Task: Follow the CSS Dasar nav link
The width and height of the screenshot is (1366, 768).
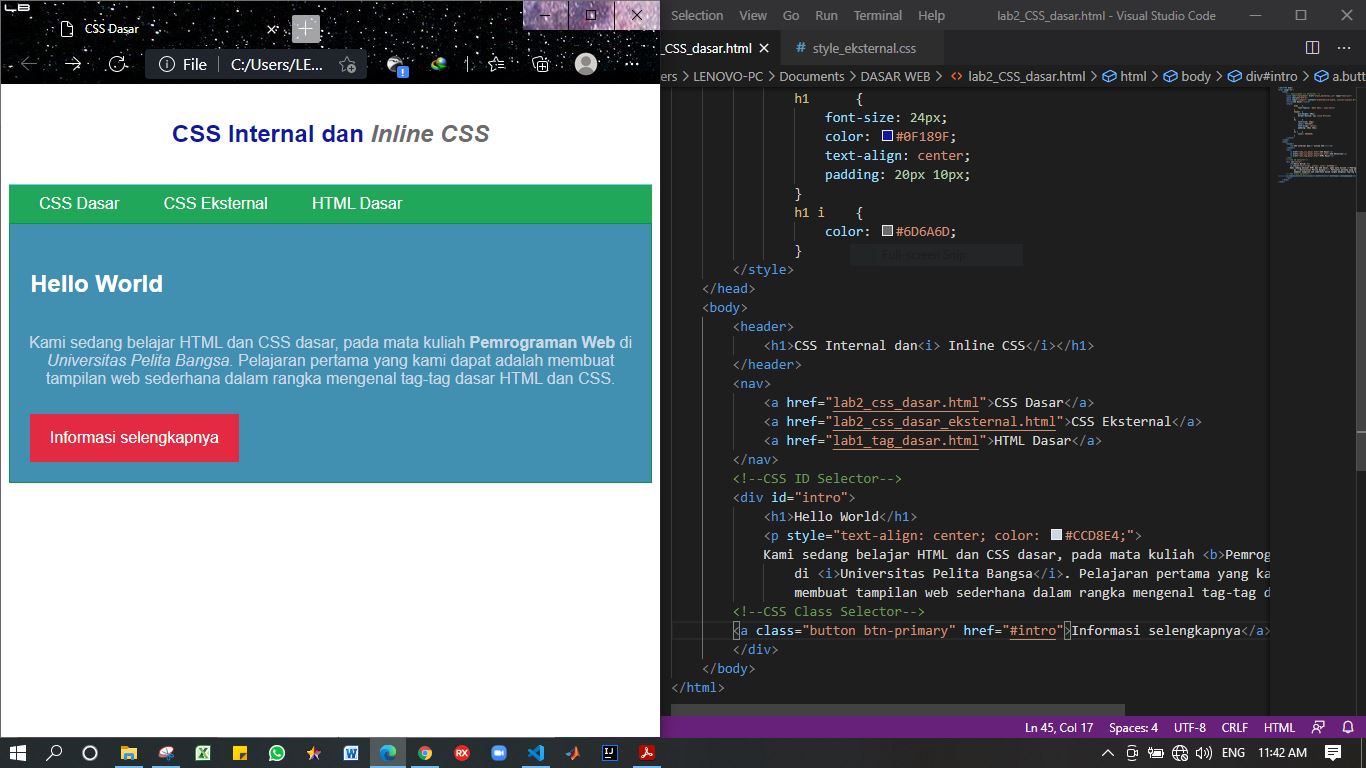Action: tap(79, 203)
